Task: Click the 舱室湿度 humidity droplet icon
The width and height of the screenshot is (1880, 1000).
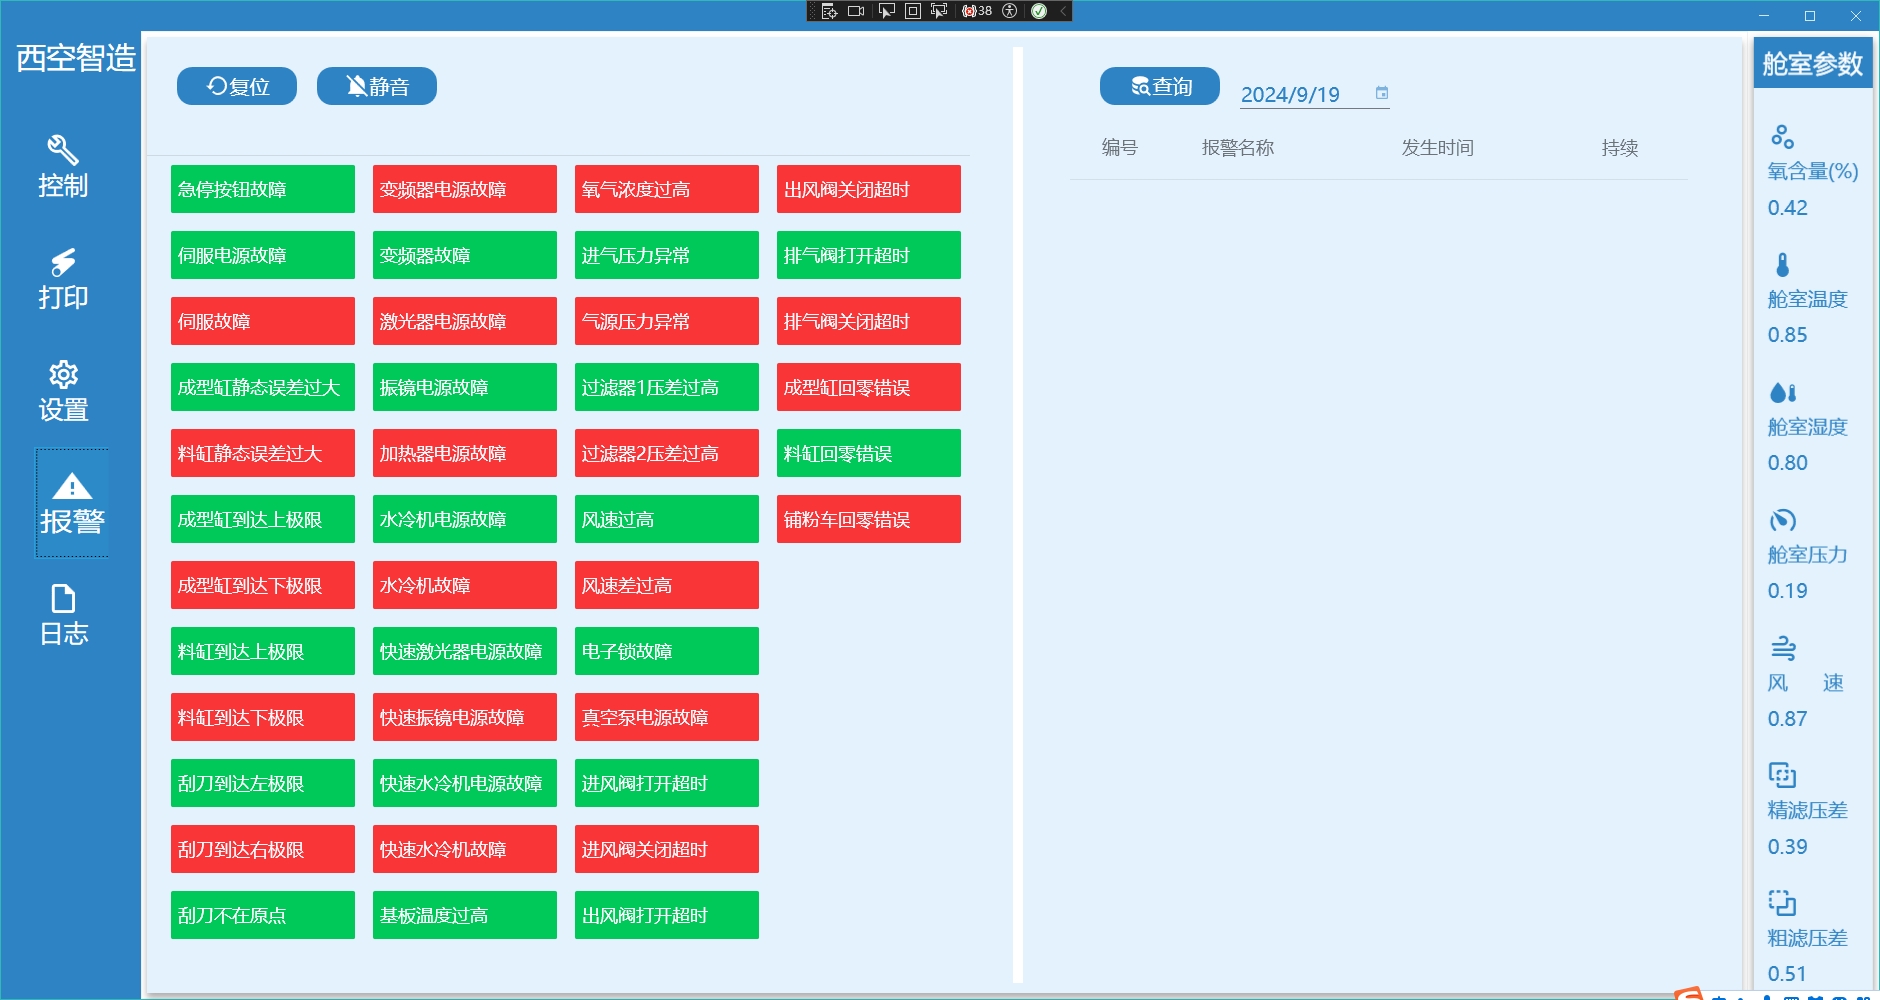Action: [x=1783, y=392]
